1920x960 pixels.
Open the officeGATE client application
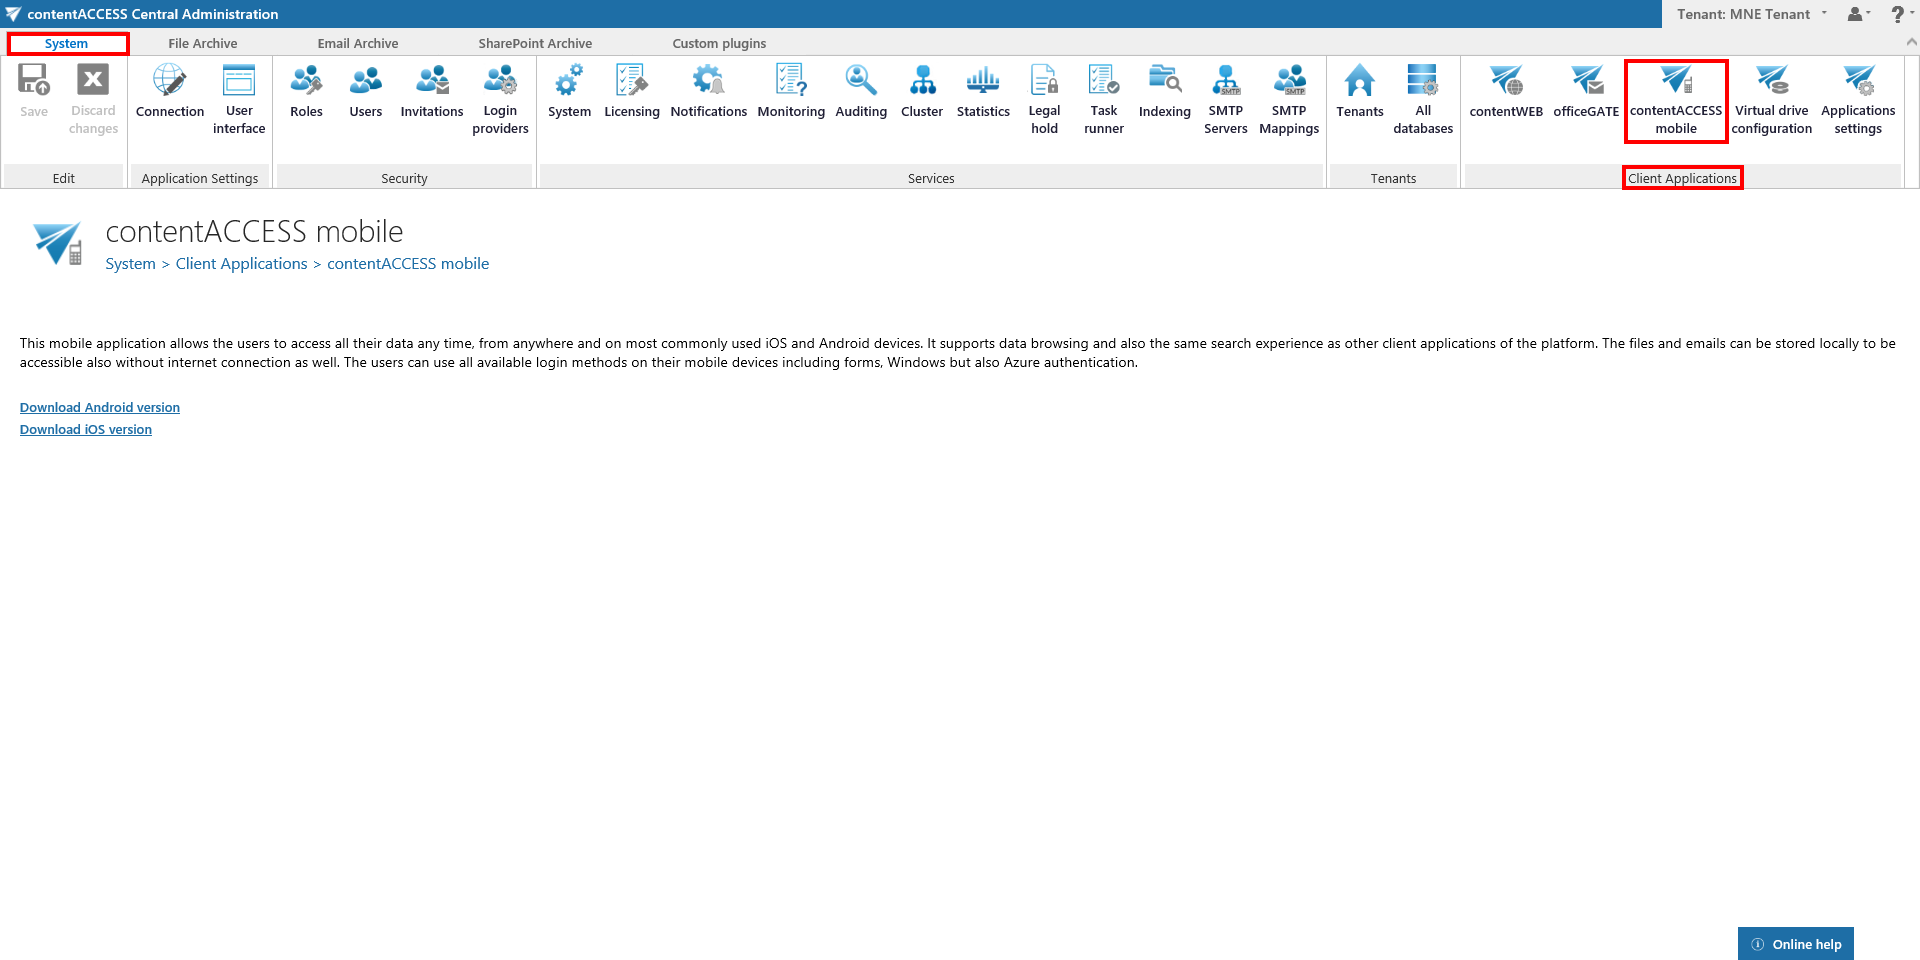click(1586, 92)
